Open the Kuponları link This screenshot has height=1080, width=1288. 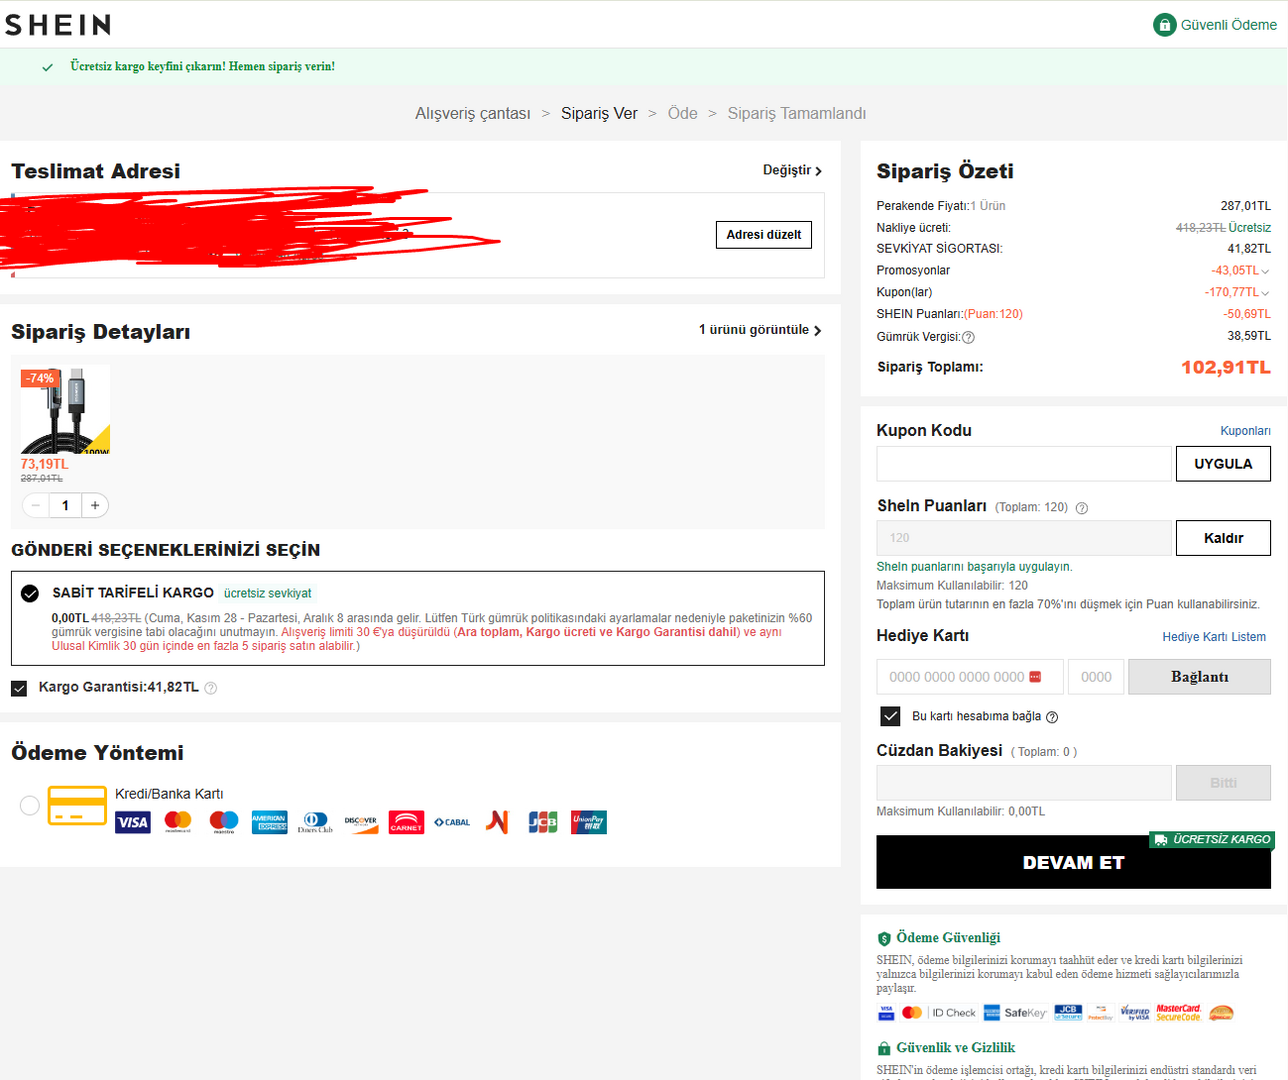[x=1245, y=431]
